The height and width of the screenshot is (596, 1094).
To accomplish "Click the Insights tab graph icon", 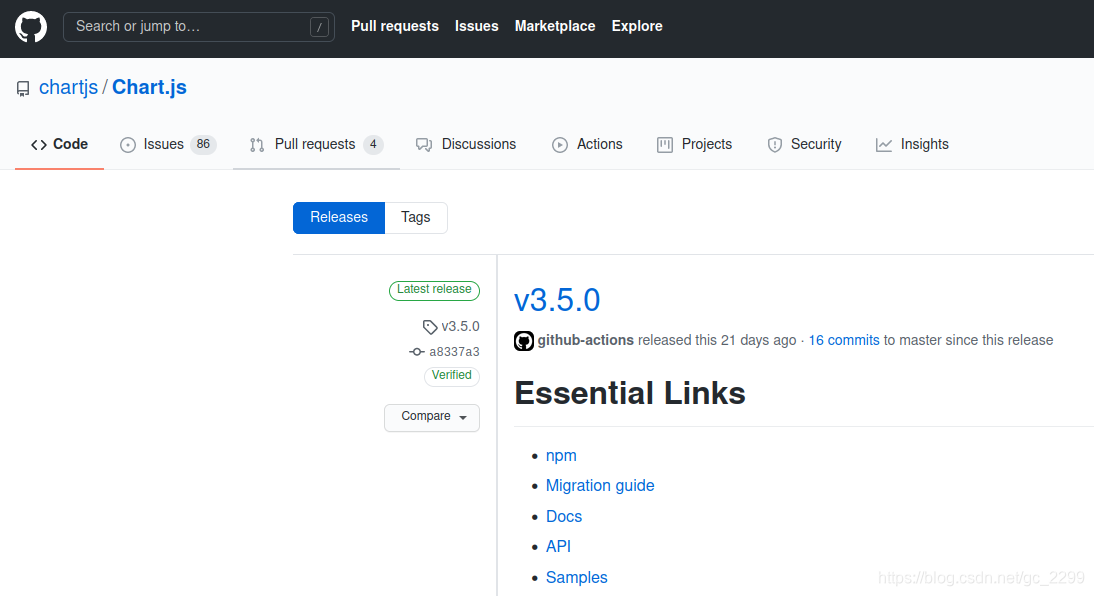I will tap(884, 144).
